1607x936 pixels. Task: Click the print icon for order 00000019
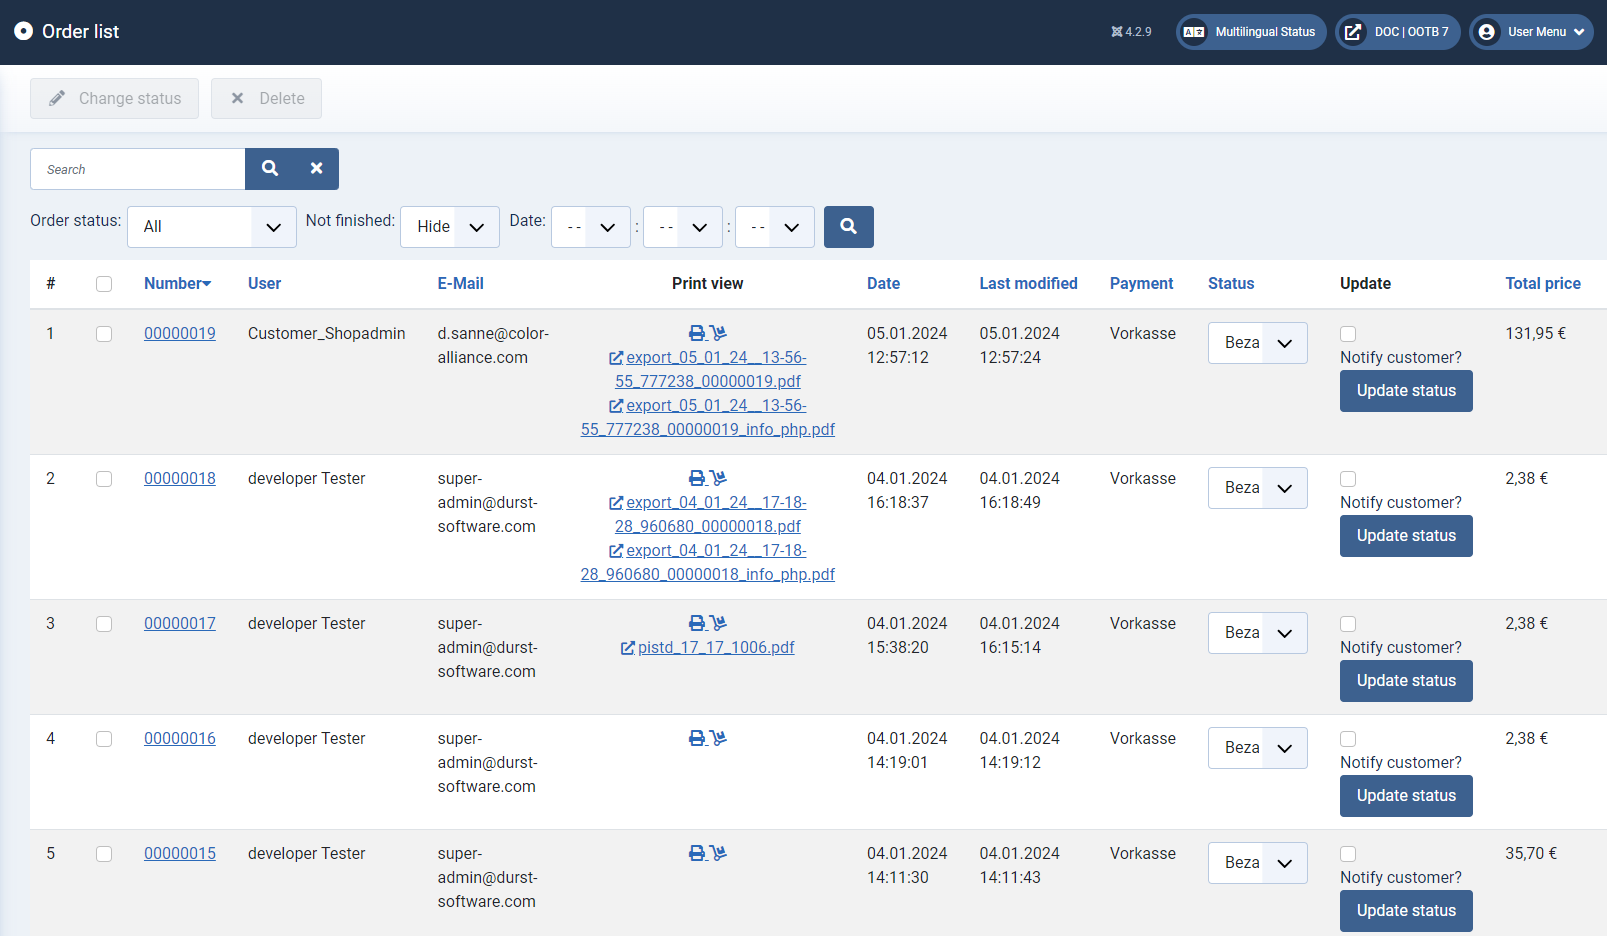pyautogui.click(x=697, y=333)
